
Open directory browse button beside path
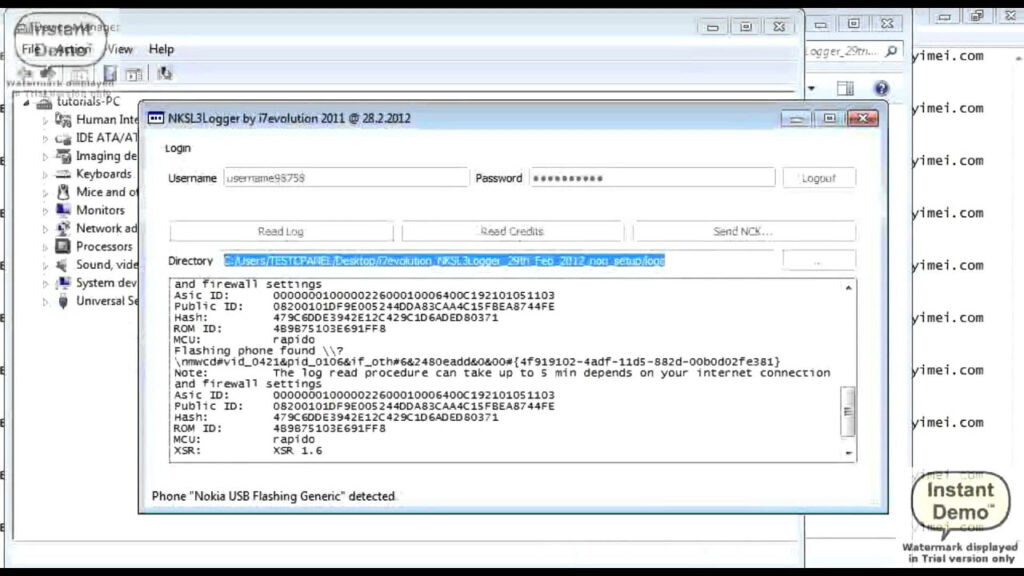pos(818,261)
